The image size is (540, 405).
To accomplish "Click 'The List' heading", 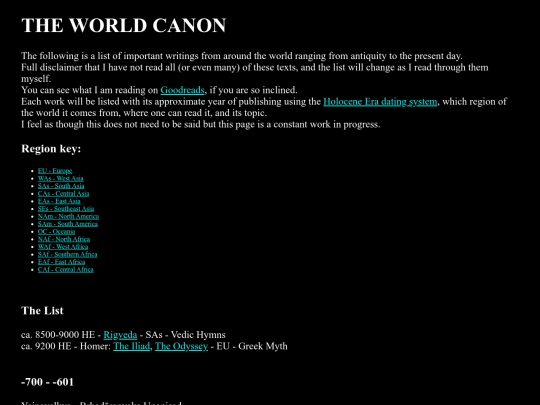I will coord(42,310).
